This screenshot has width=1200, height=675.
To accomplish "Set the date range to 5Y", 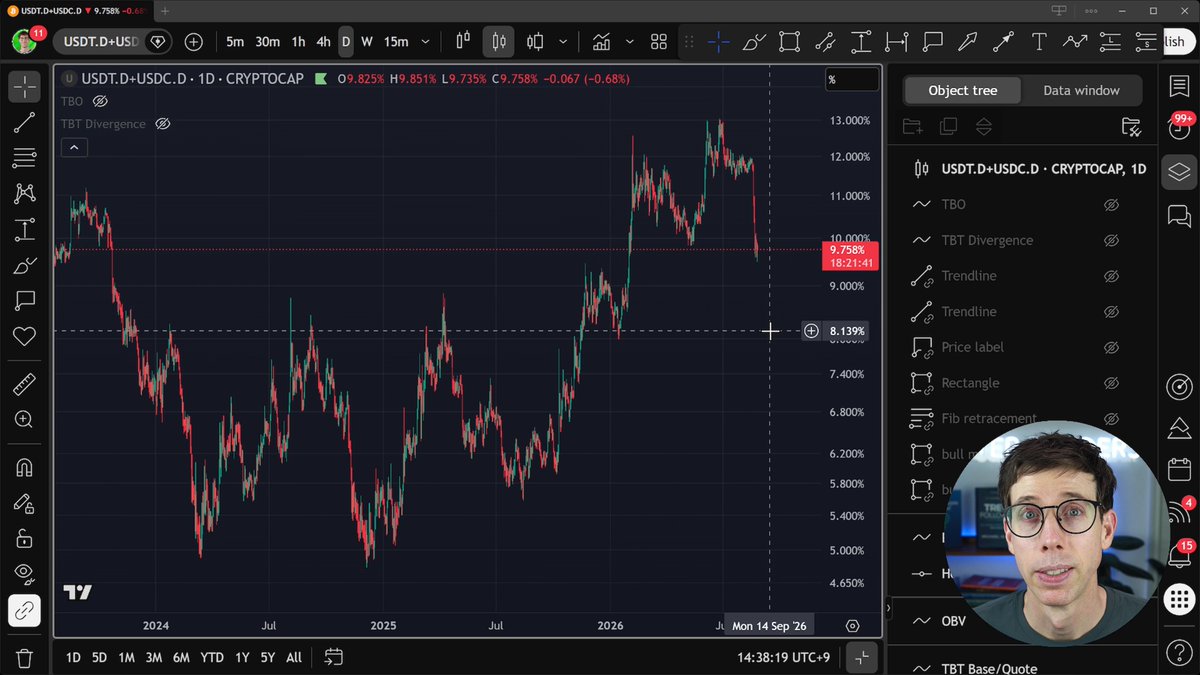I will (x=268, y=657).
